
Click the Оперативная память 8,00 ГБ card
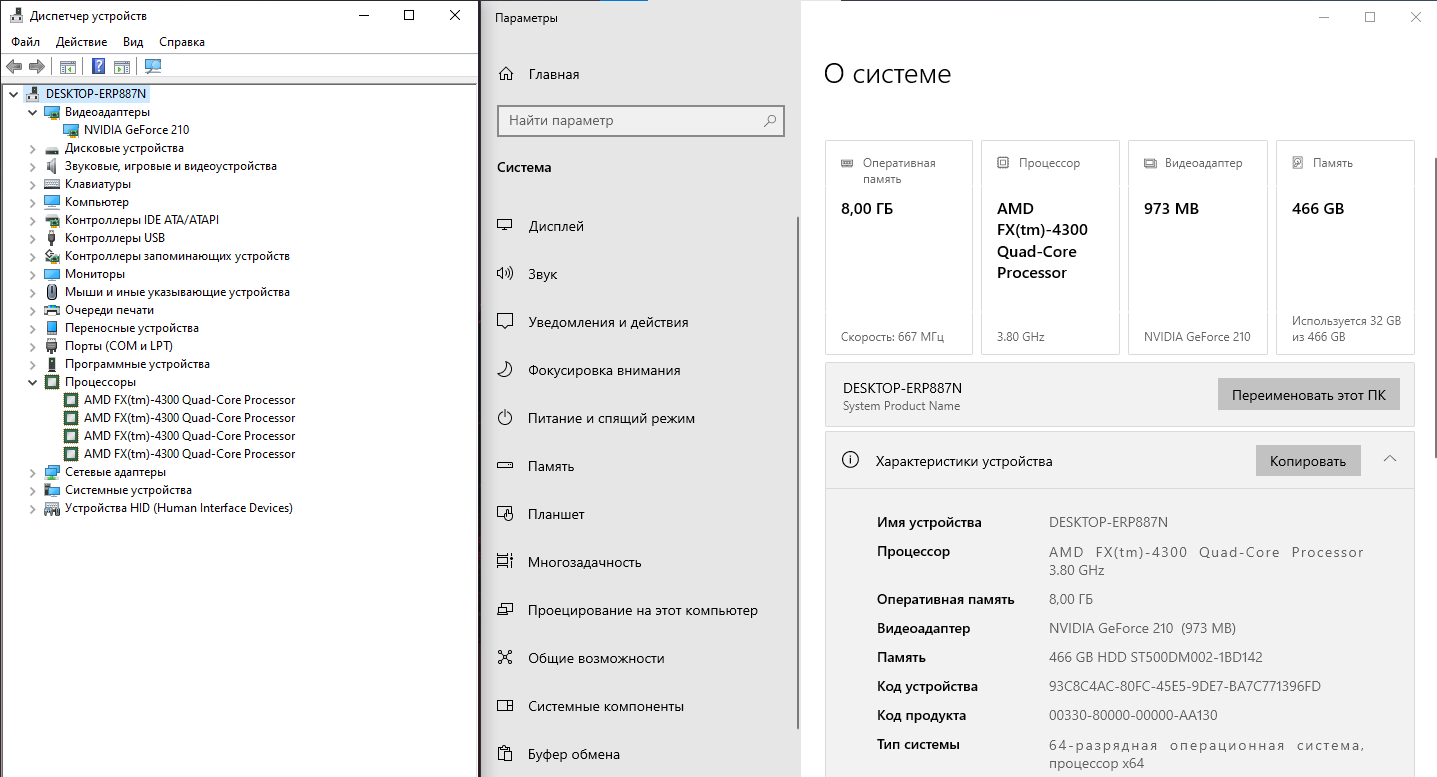tap(899, 247)
